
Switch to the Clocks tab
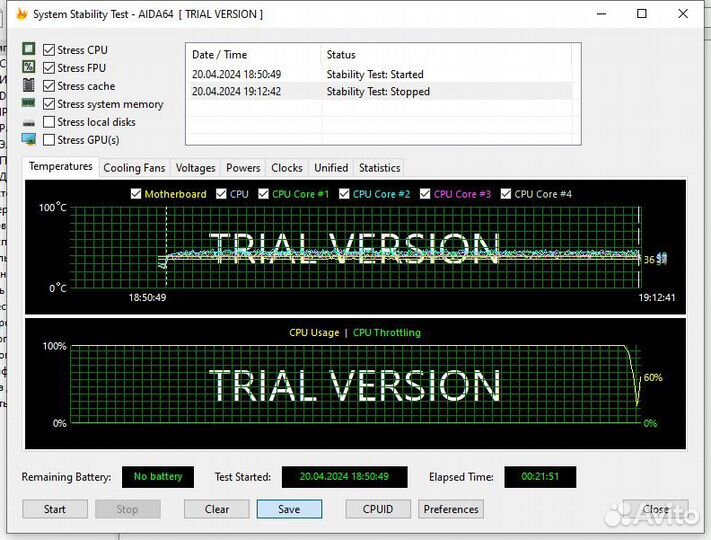click(287, 168)
